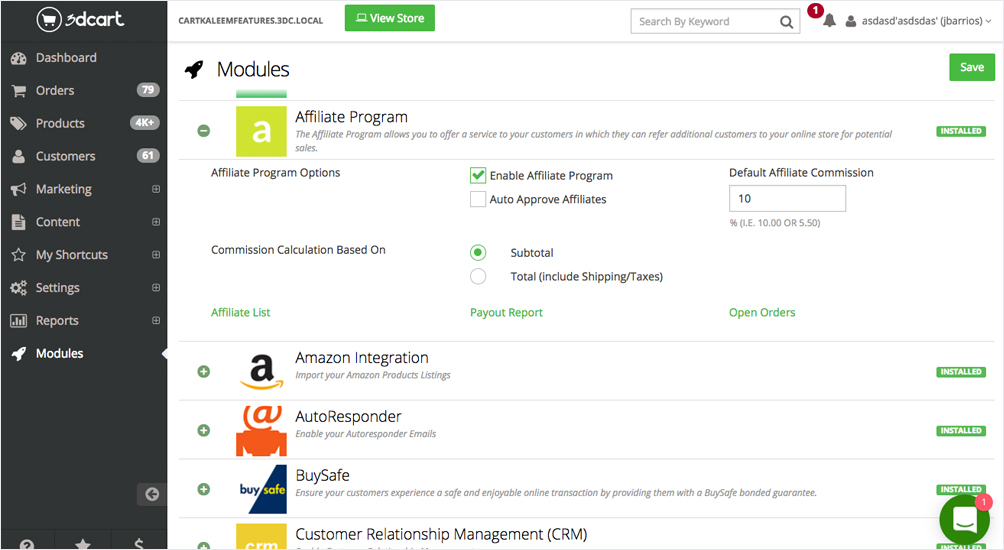Viewport: 1004px width, 550px height.
Task: Open the Affiliate List link
Action: tap(241, 312)
